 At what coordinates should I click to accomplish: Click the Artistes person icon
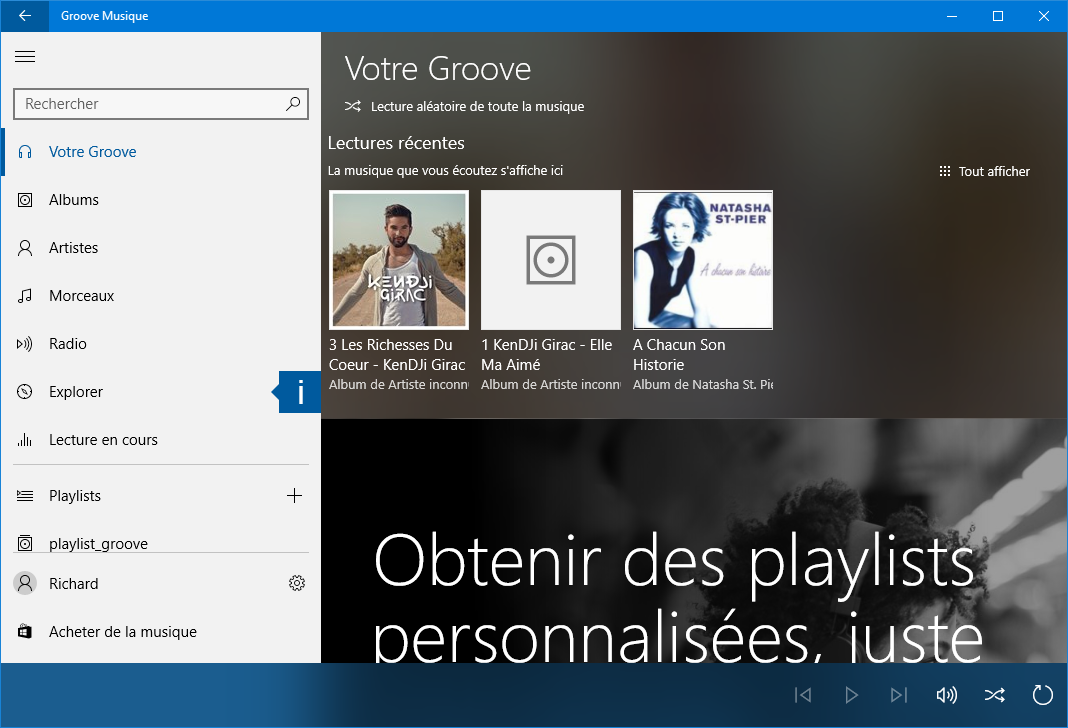[25, 248]
